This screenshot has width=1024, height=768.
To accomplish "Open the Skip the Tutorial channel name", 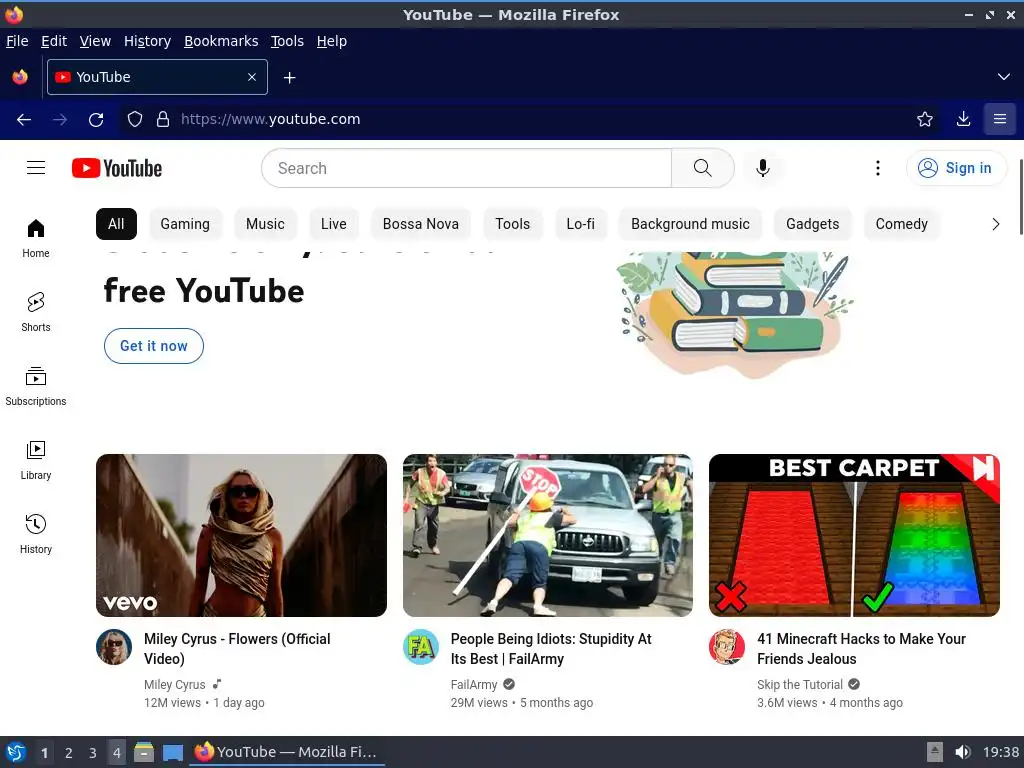I will tap(800, 684).
